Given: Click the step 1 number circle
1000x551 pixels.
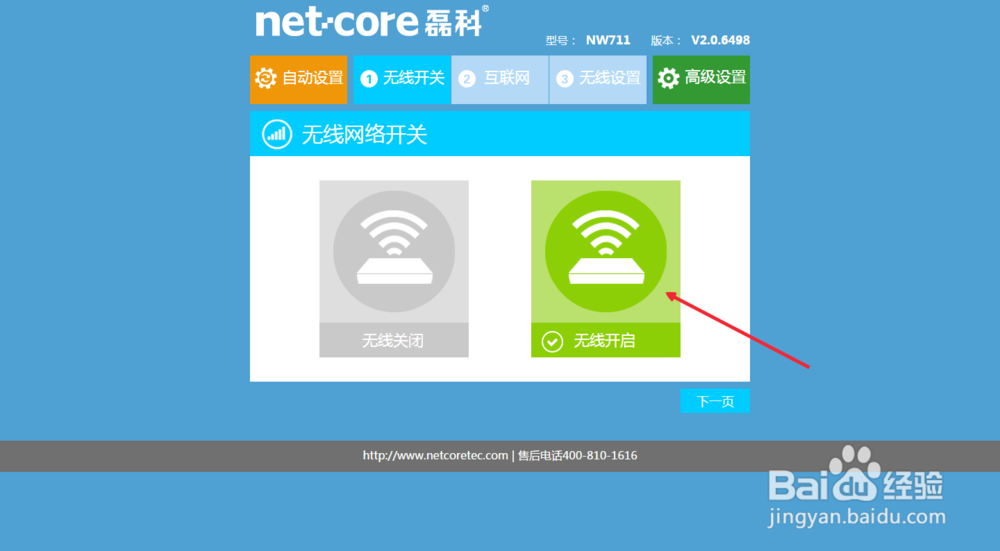Looking at the screenshot, I should [369, 79].
